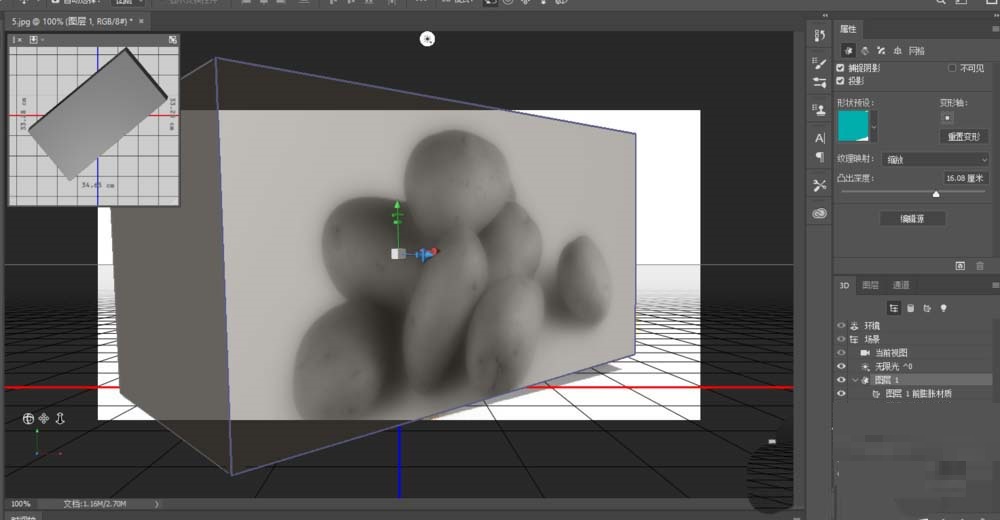The image size is (1000, 520).
Task: Hide the 环境 (Environment) item via its eye icon
Action: (840, 325)
